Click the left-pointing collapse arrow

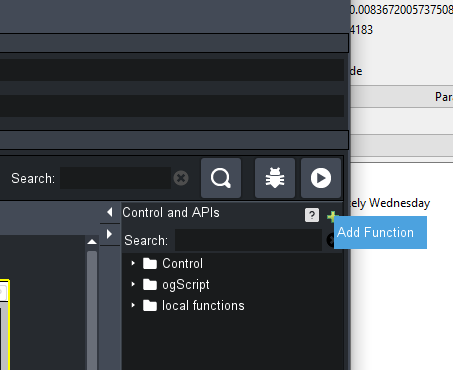click(x=110, y=212)
